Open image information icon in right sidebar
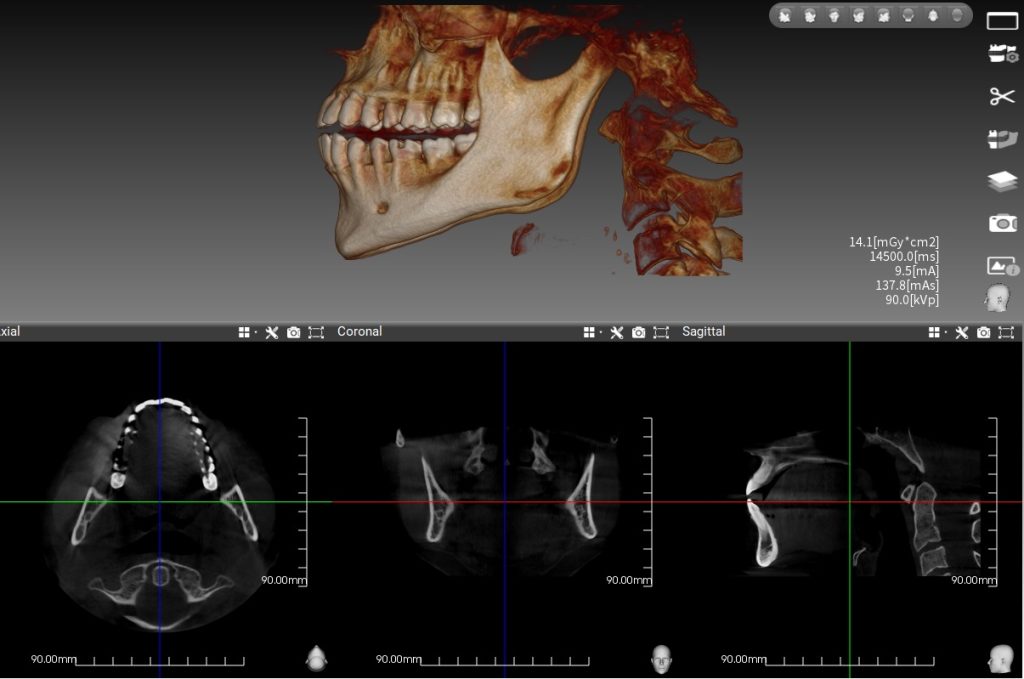The height and width of the screenshot is (679, 1024). click(x=1002, y=266)
